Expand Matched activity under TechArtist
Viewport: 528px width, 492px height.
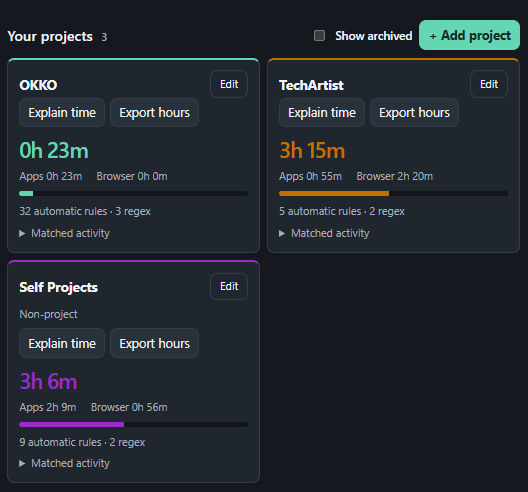coord(324,233)
